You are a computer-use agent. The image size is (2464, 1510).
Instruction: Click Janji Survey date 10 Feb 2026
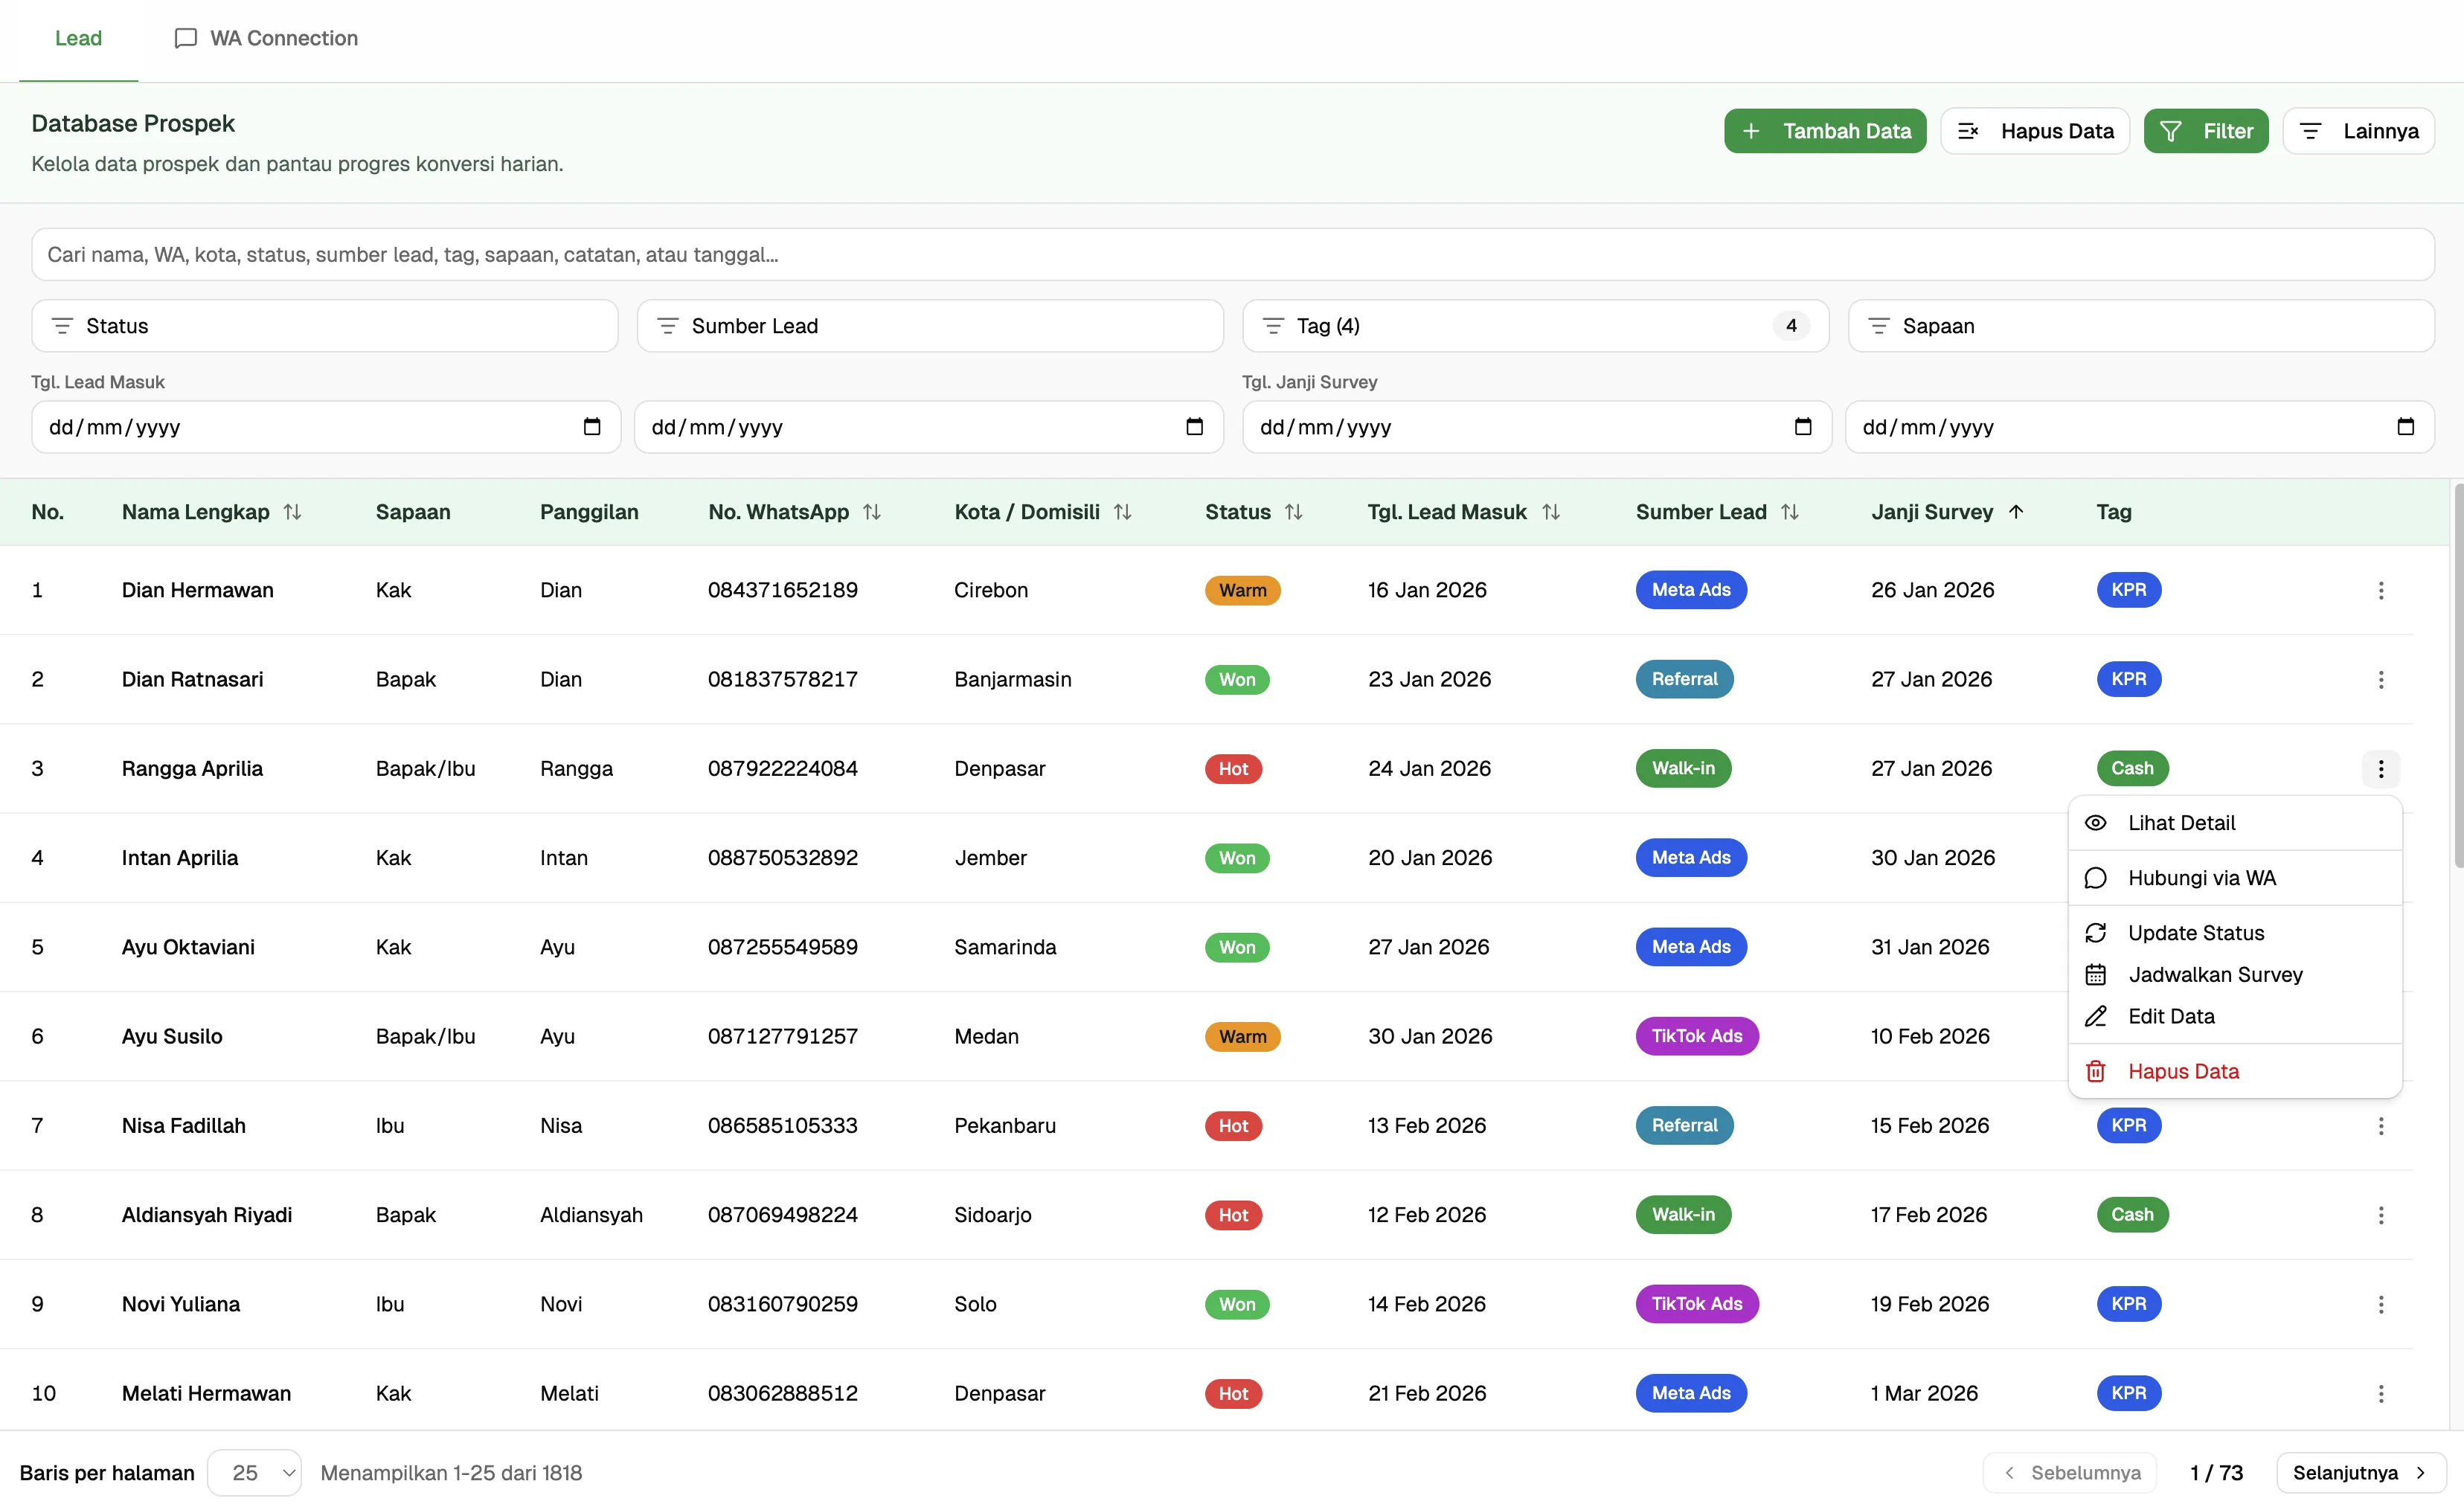tap(1930, 1036)
